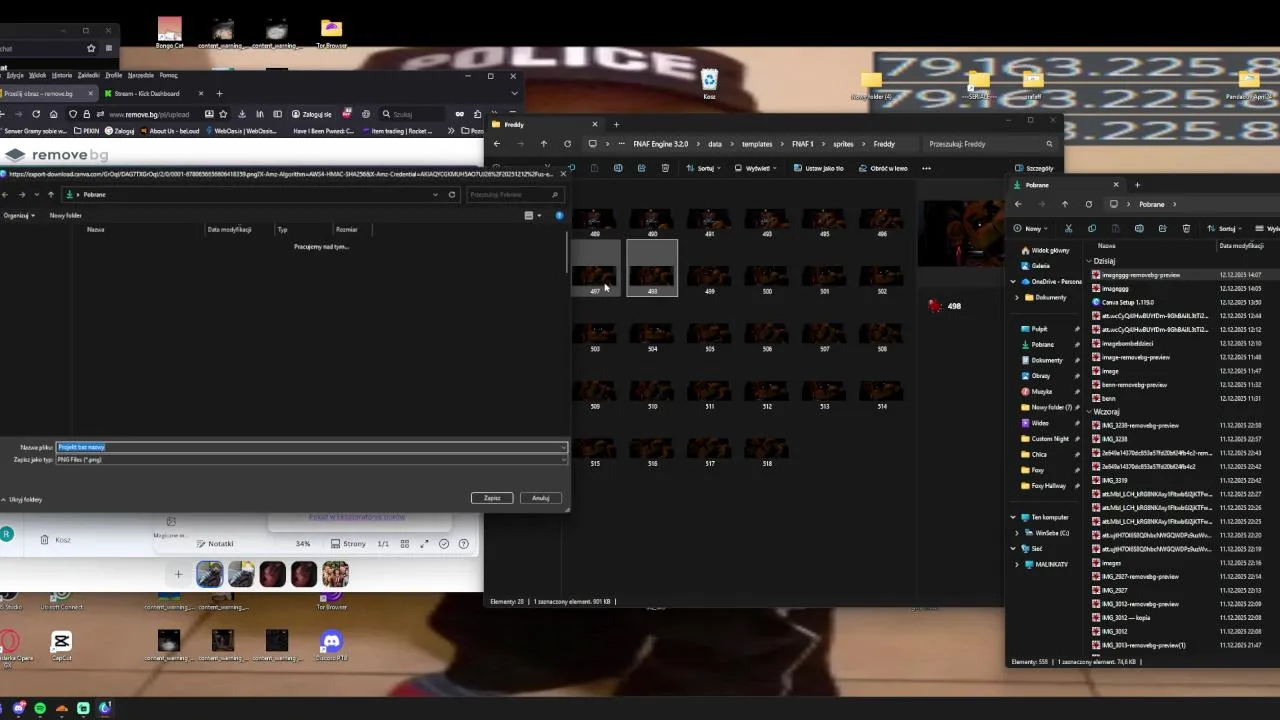The width and height of the screenshot is (1280, 720).
Task: Click Firefox reload page icon
Action: 36,114
